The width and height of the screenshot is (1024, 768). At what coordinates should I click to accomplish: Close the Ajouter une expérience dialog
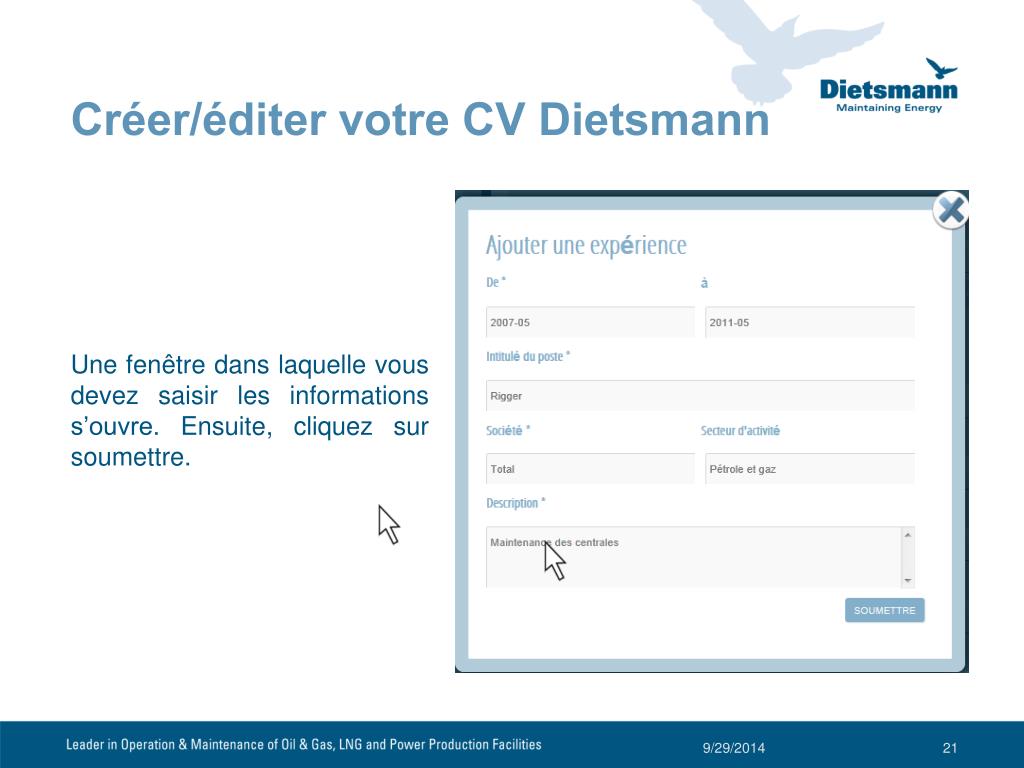pyautogui.click(x=950, y=210)
